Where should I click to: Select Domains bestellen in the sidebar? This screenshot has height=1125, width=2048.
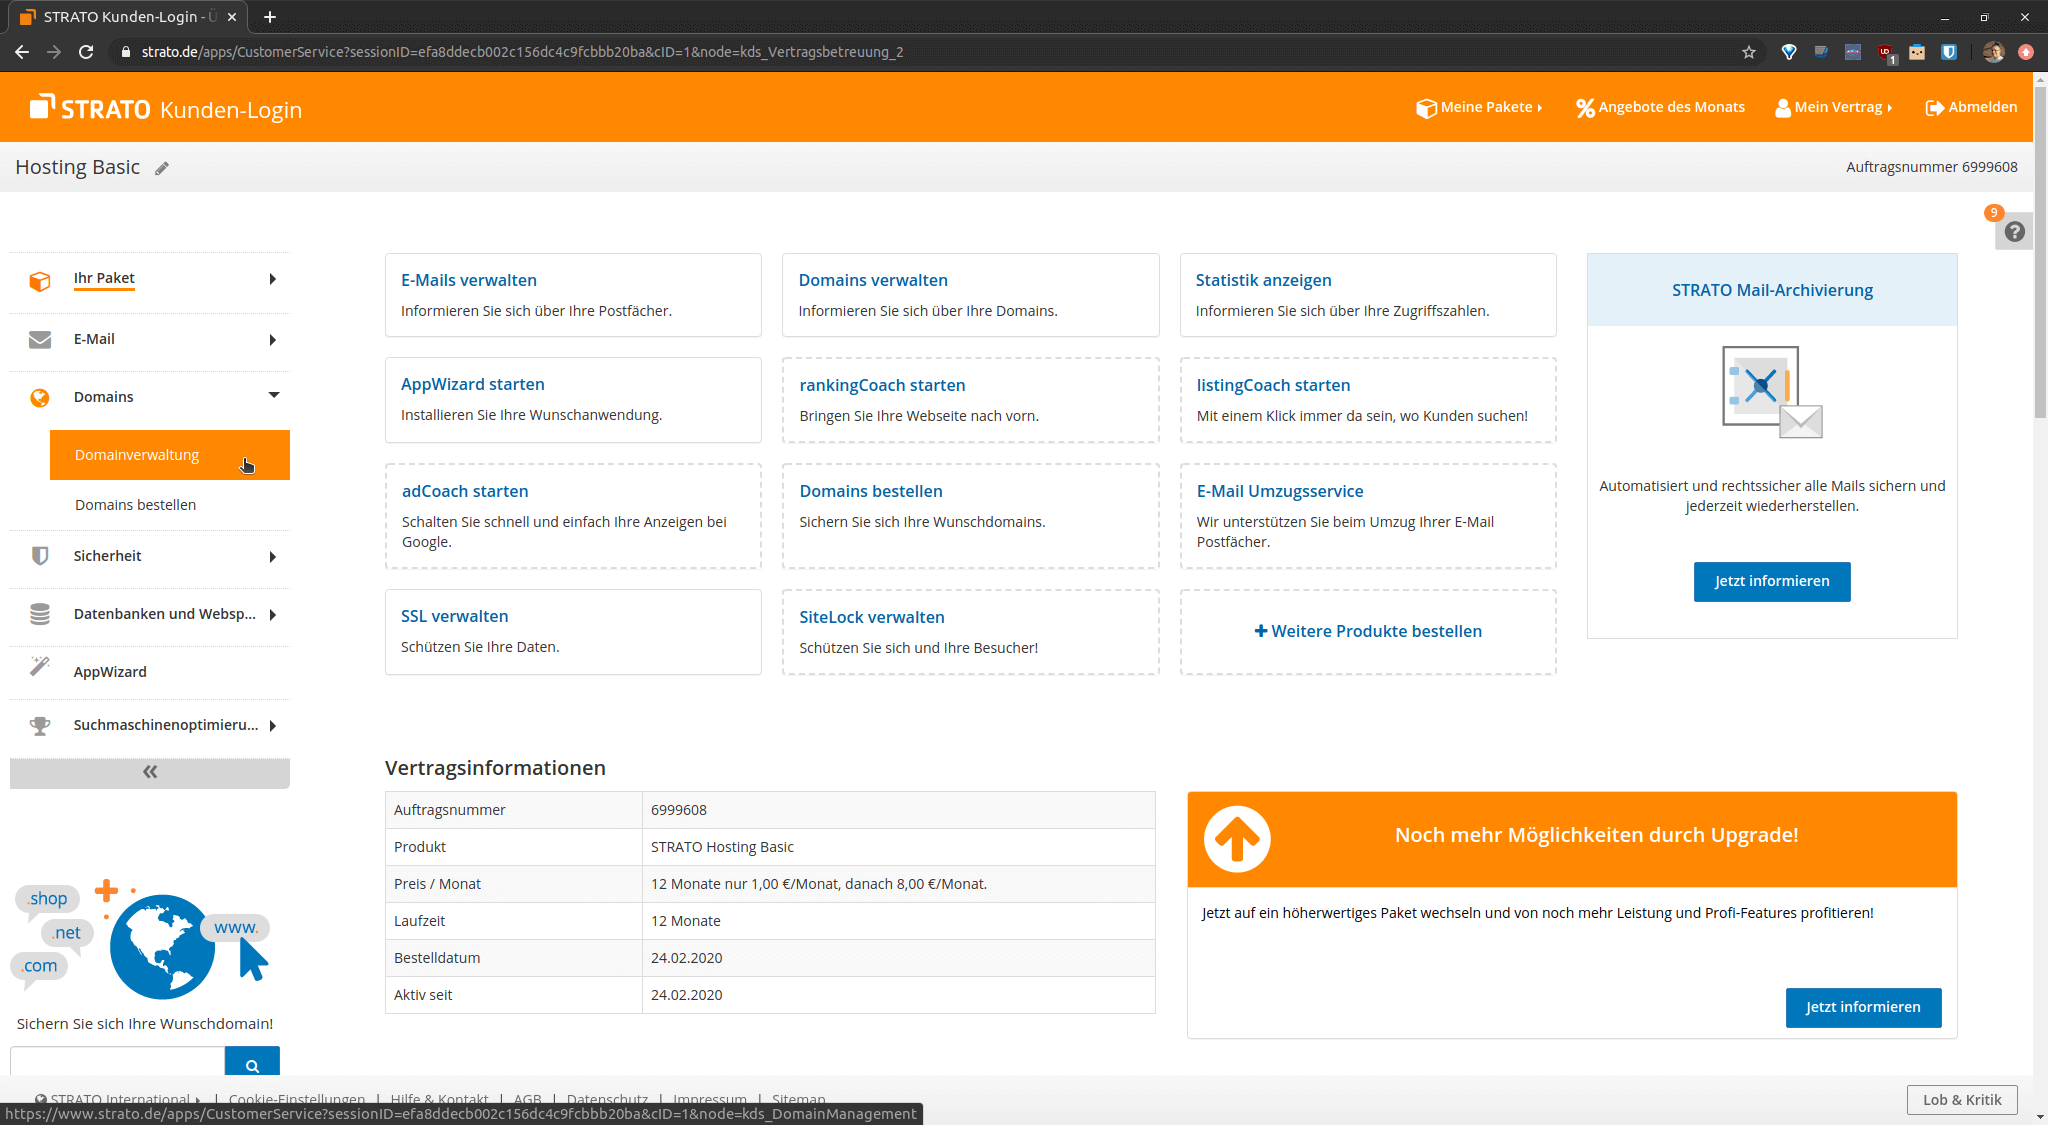(135, 505)
